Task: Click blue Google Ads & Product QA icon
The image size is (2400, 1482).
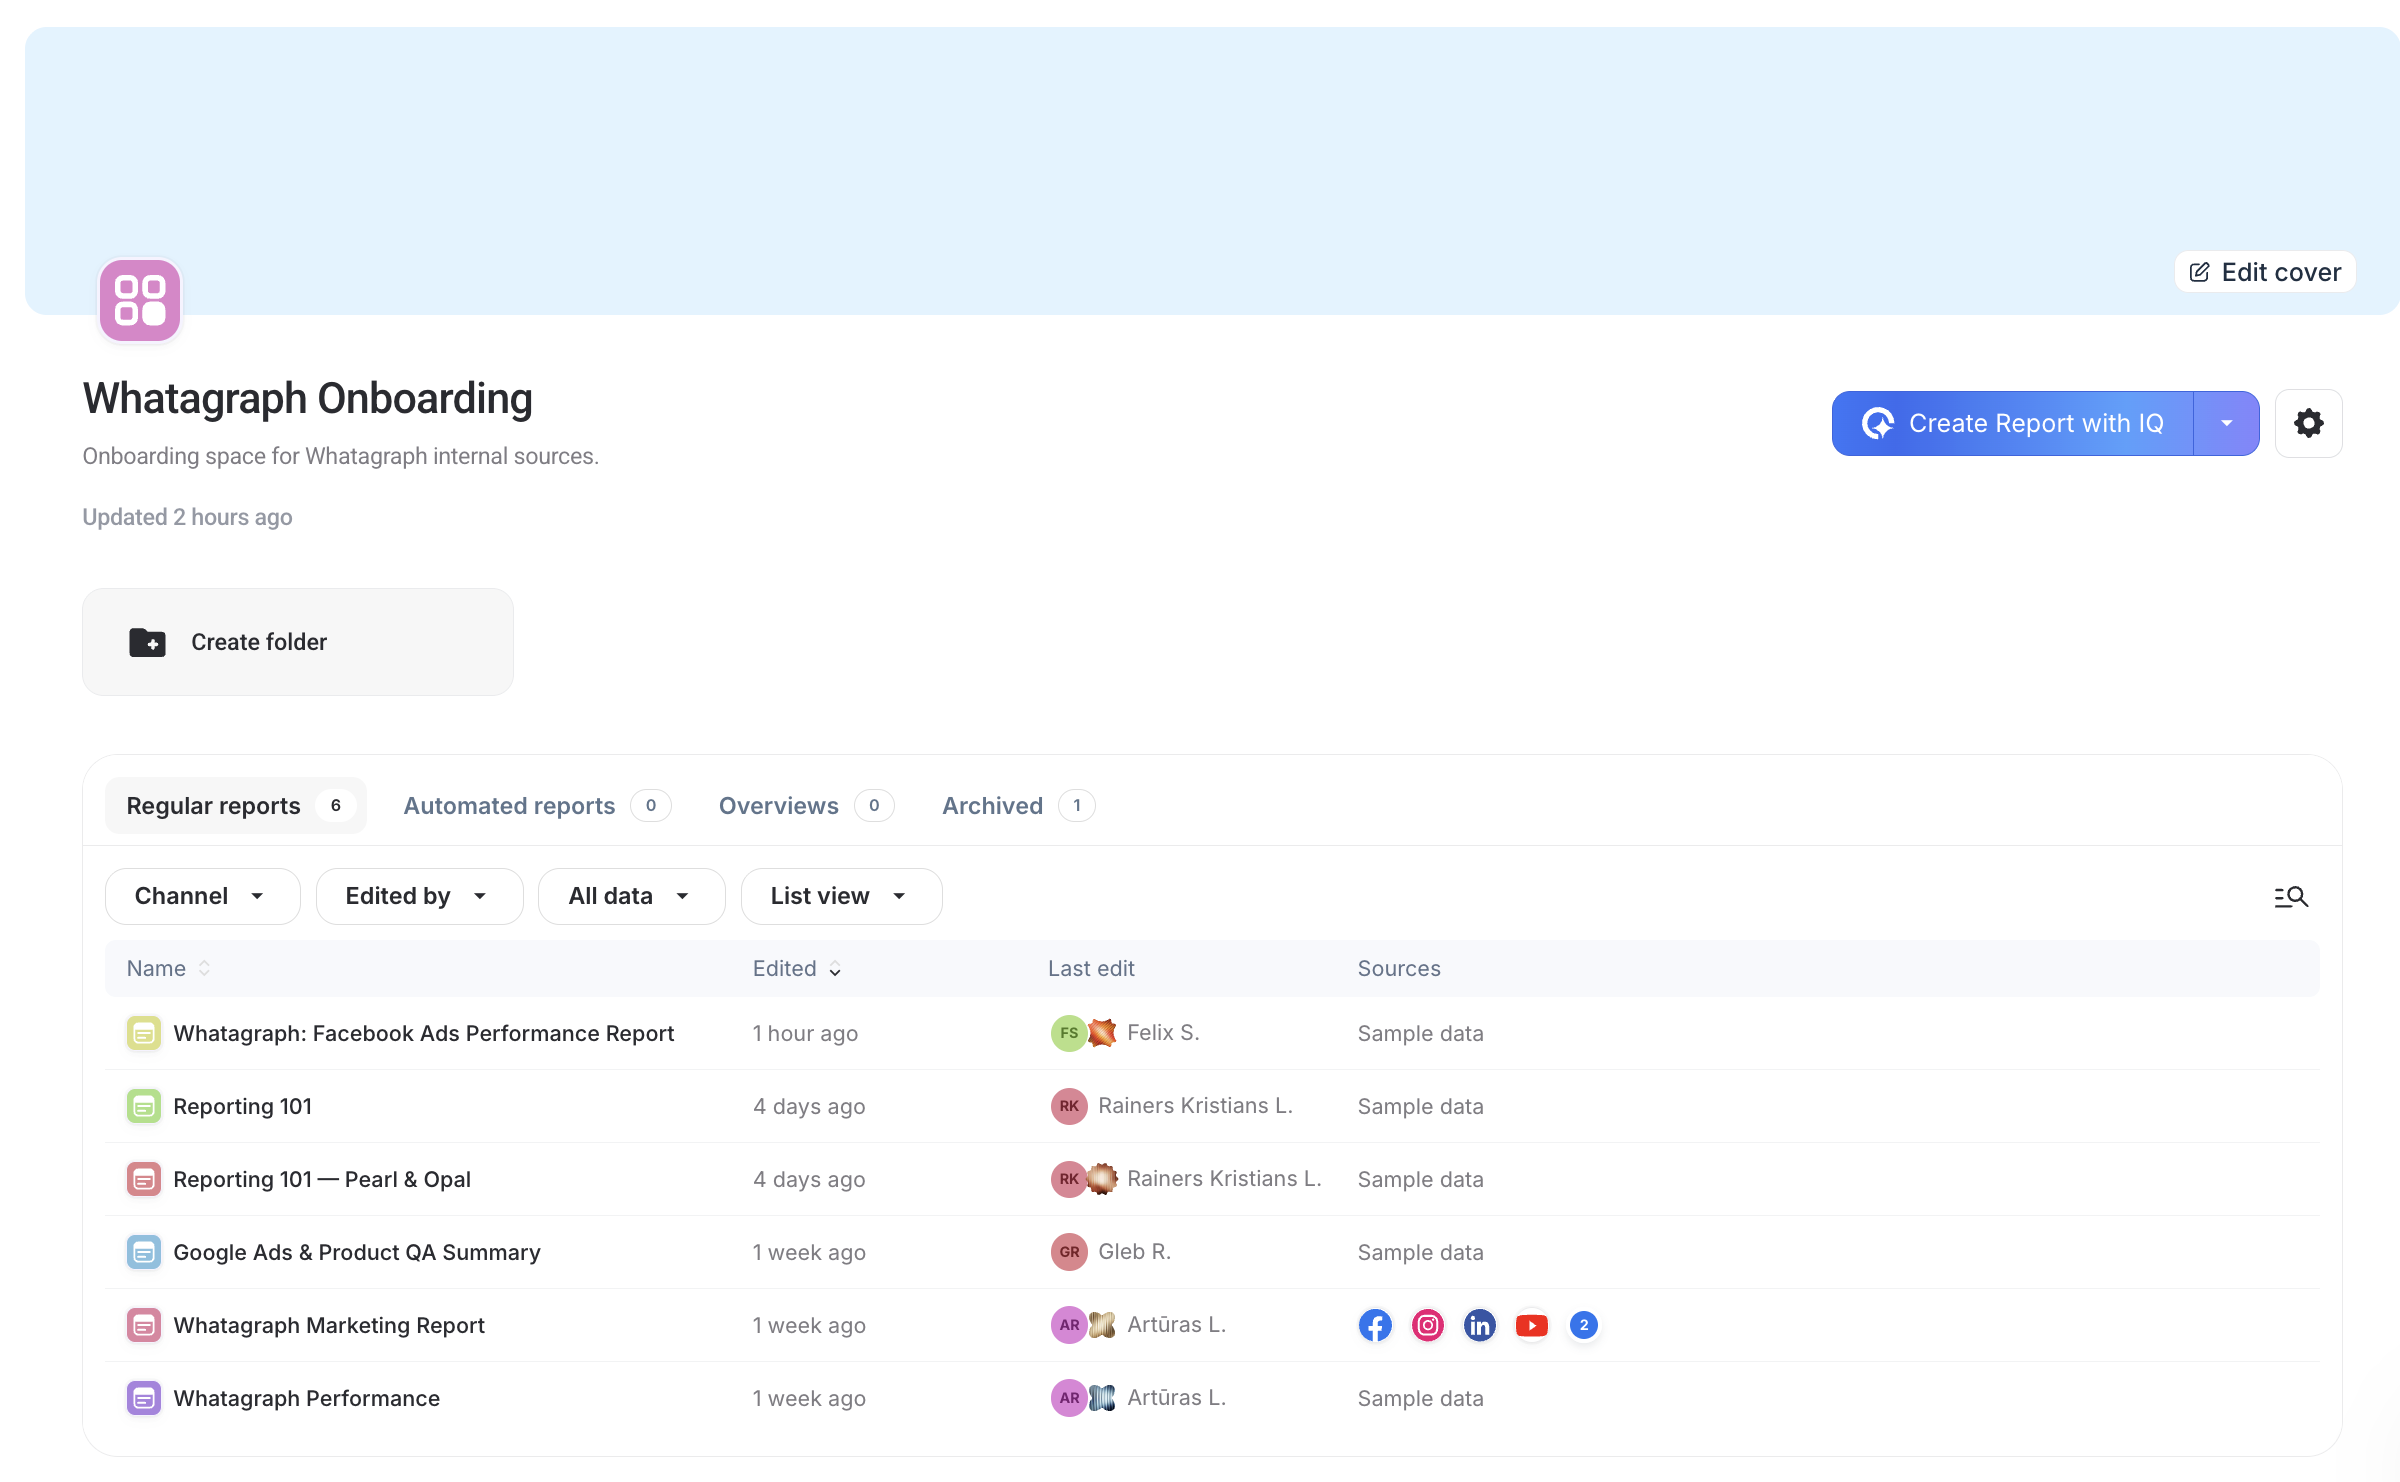Action: (144, 1252)
